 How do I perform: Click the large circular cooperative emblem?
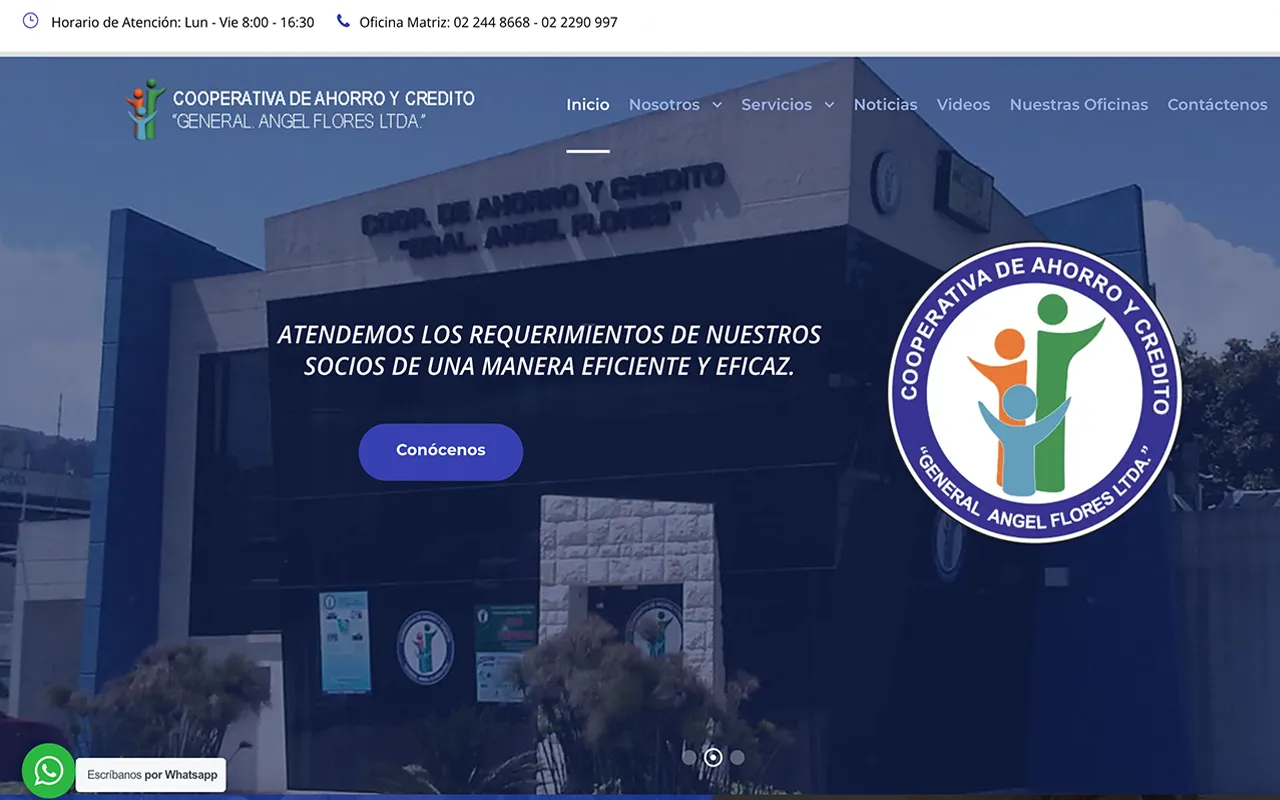pyautogui.click(x=1035, y=392)
